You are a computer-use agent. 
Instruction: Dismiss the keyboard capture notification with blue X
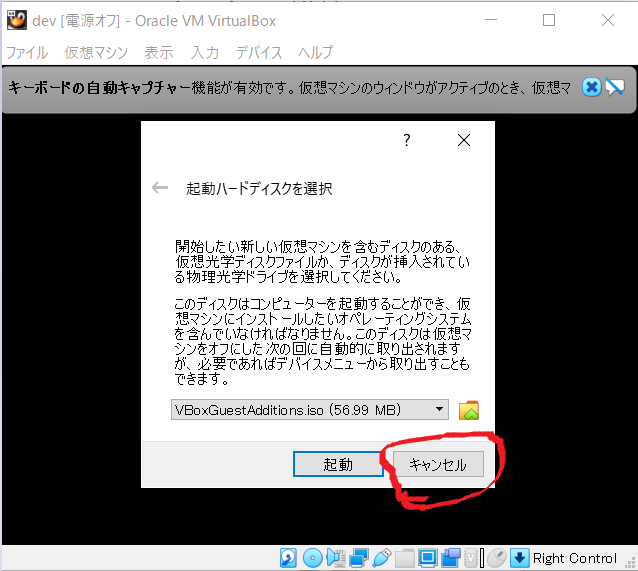pyautogui.click(x=591, y=87)
